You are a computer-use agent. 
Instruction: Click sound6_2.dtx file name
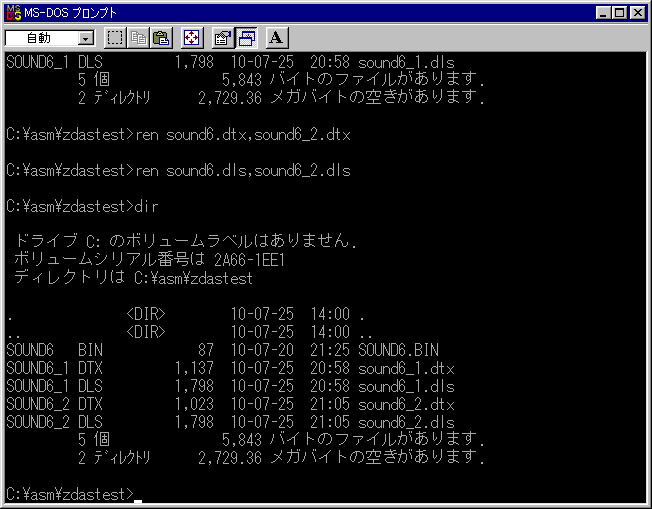point(406,404)
